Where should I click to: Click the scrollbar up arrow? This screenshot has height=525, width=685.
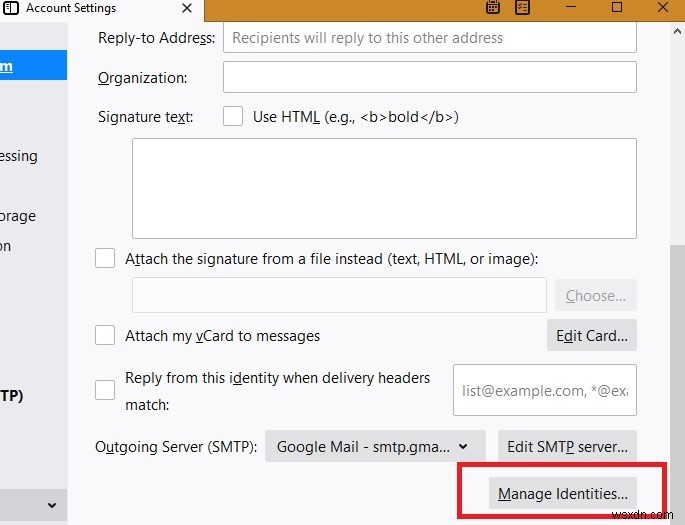coord(677,31)
